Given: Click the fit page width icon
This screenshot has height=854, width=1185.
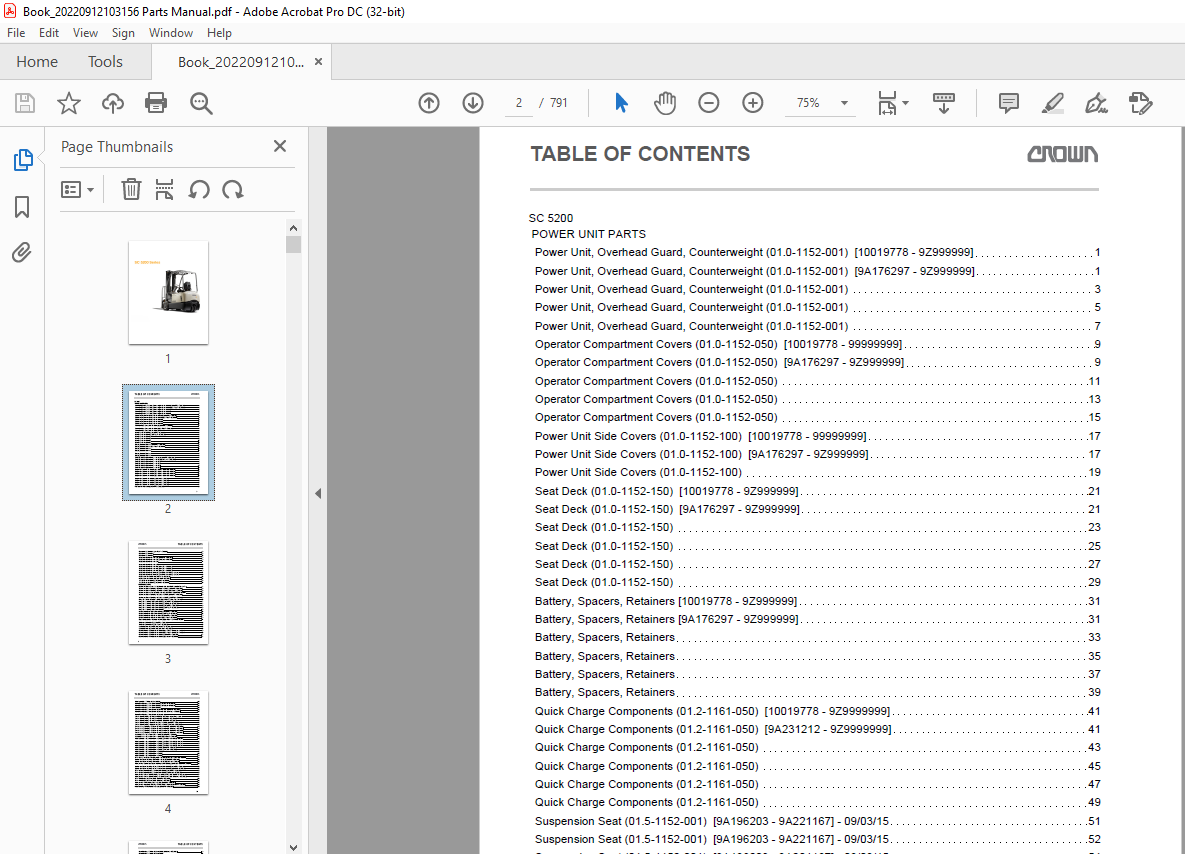Looking at the screenshot, I should (x=887, y=103).
